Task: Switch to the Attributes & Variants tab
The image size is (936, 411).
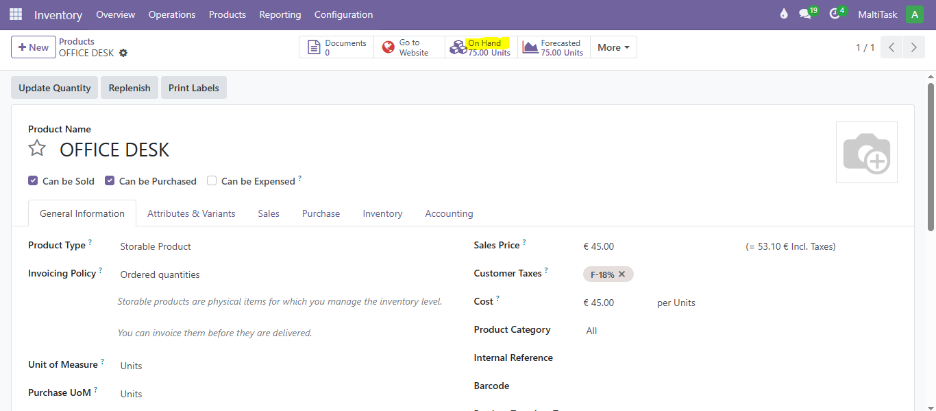Action: pyautogui.click(x=191, y=214)
